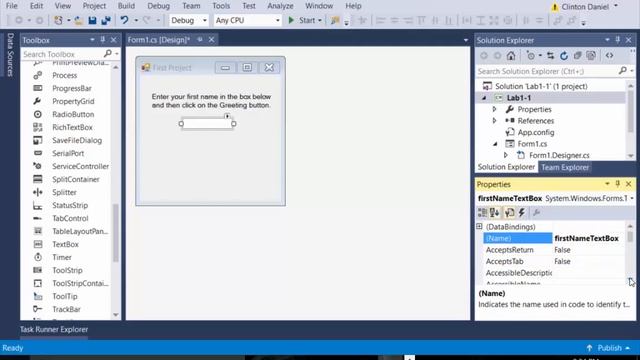640x360 pixels.
Task: Open the Task Runner Explorer tab
Action: 54,329
